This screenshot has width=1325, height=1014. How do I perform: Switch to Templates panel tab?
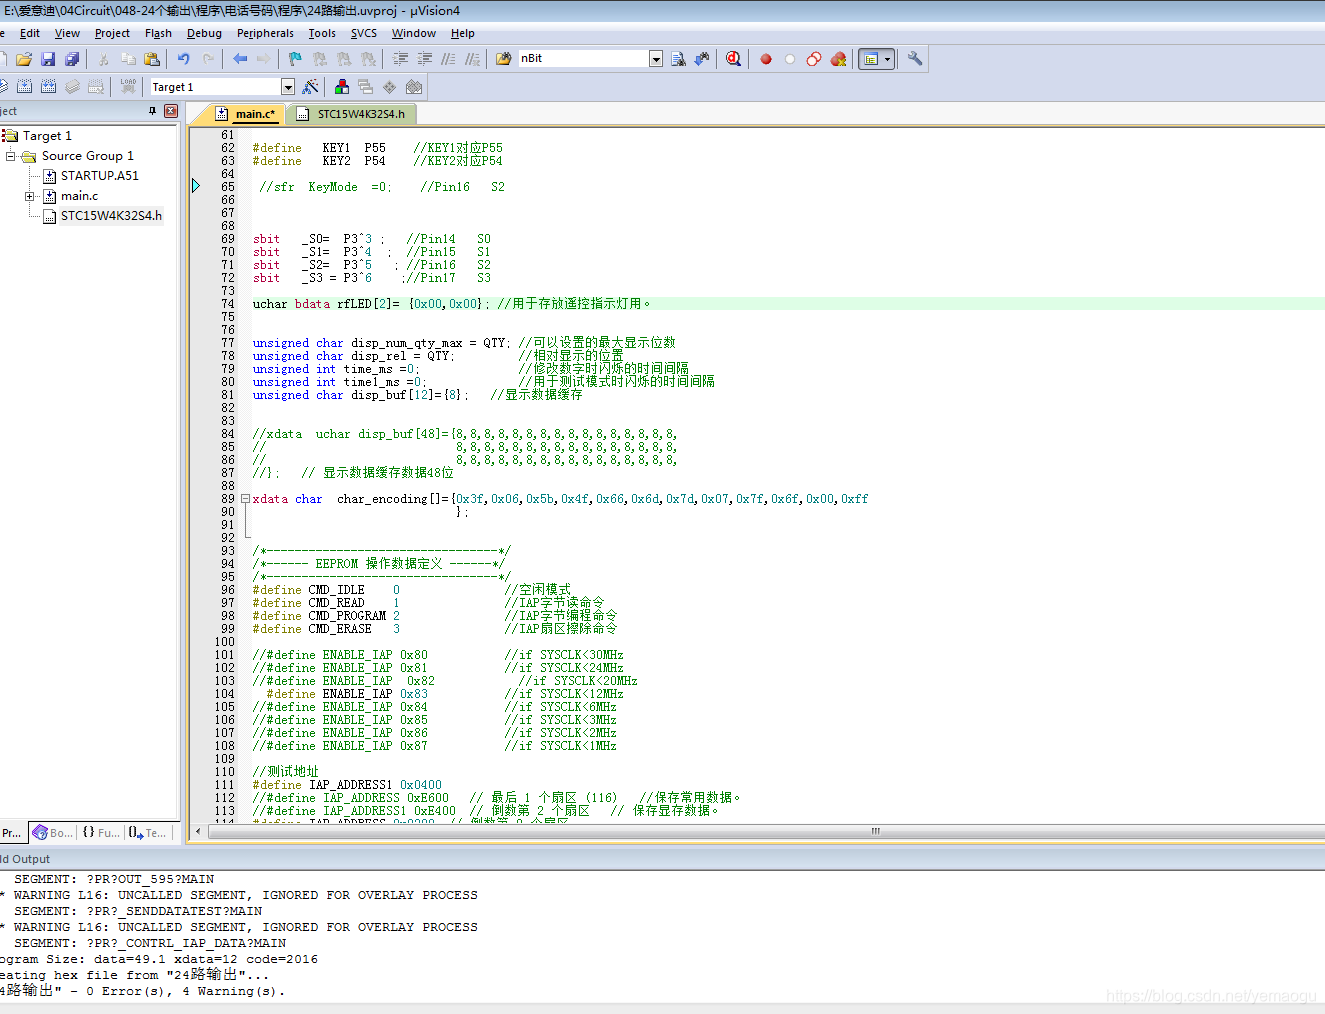147,832
